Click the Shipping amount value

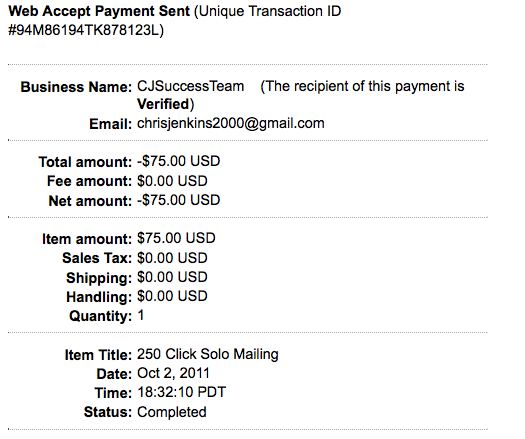click(172, 277)
